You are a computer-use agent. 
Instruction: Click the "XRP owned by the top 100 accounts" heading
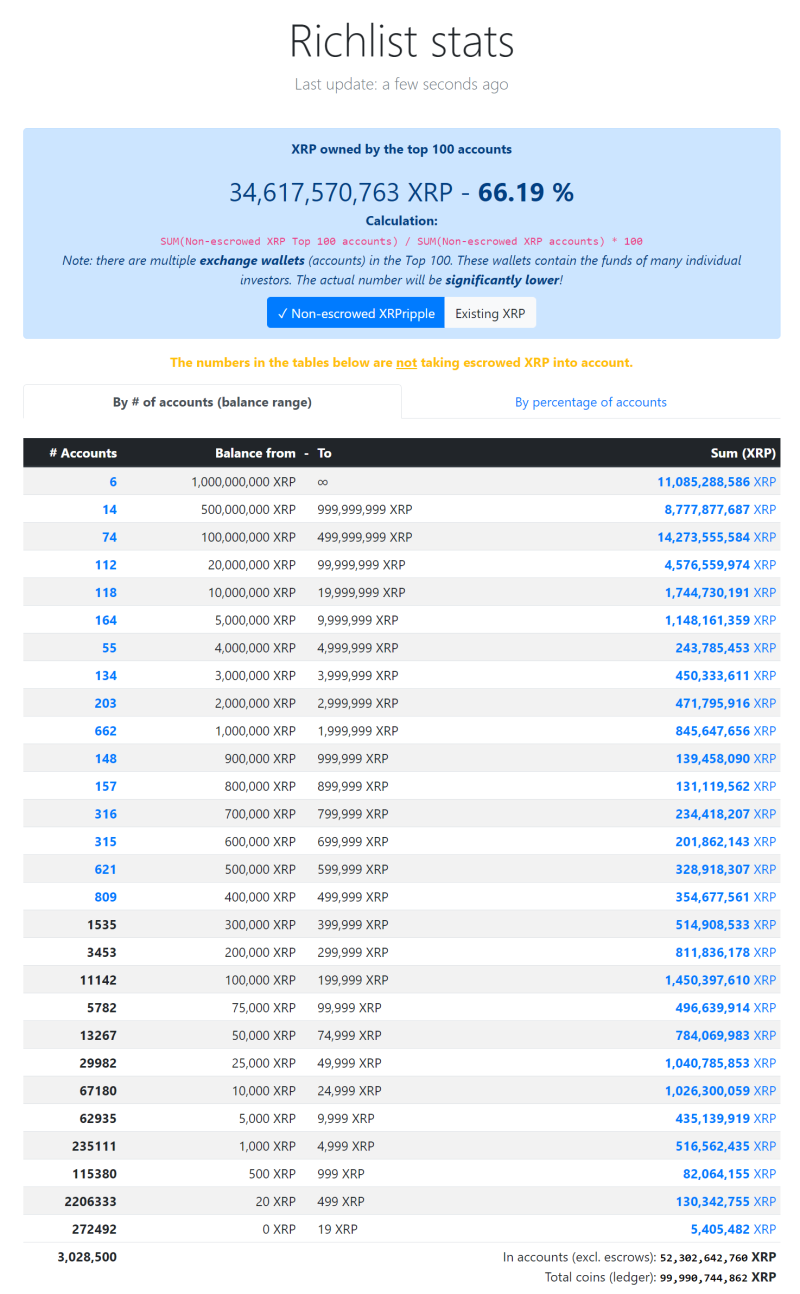tap(401, 149)
